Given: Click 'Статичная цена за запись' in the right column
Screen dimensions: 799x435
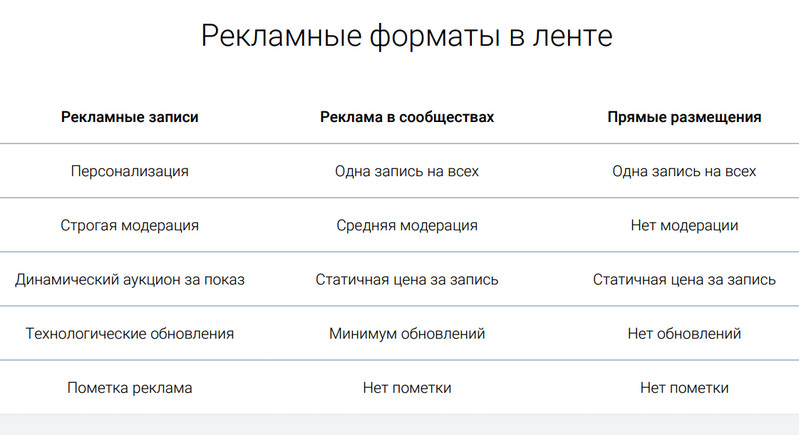Looking at the screenshot, I should point(684,280).
